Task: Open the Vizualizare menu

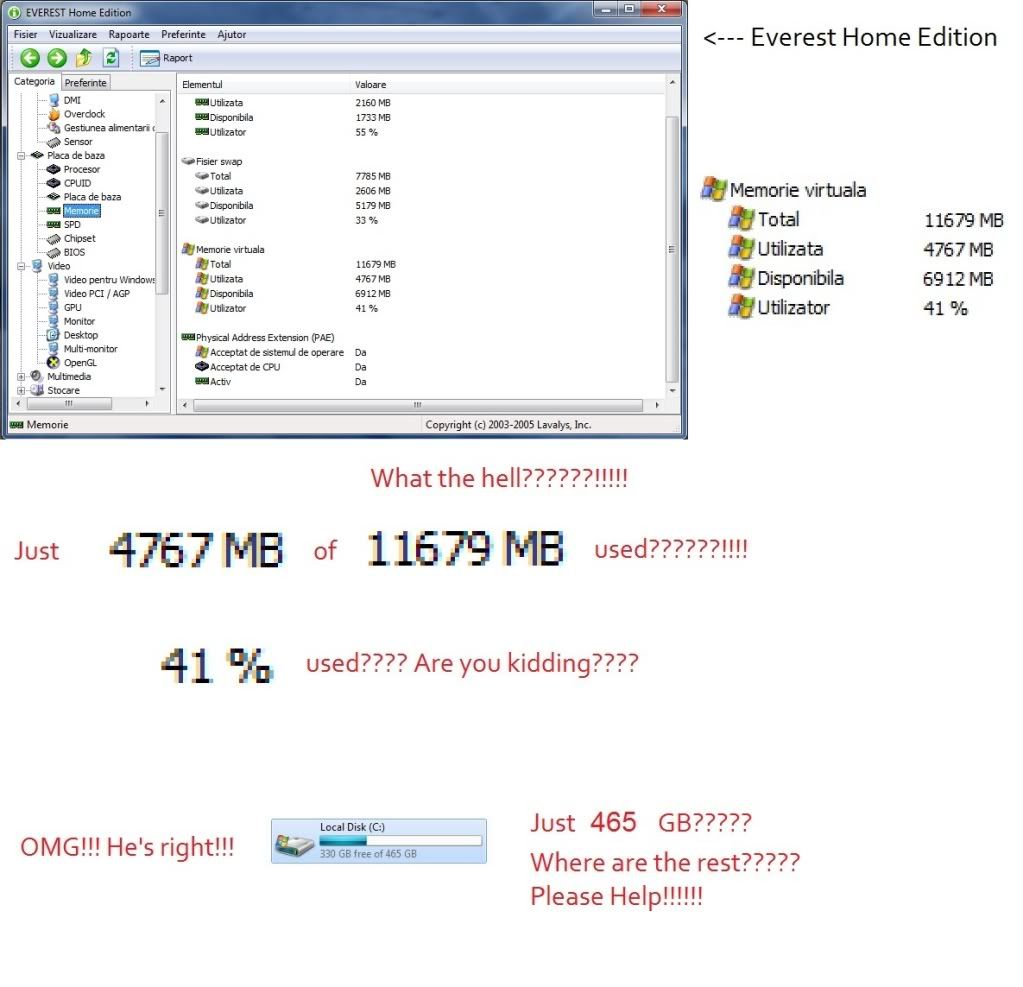Action: [73, 35]
